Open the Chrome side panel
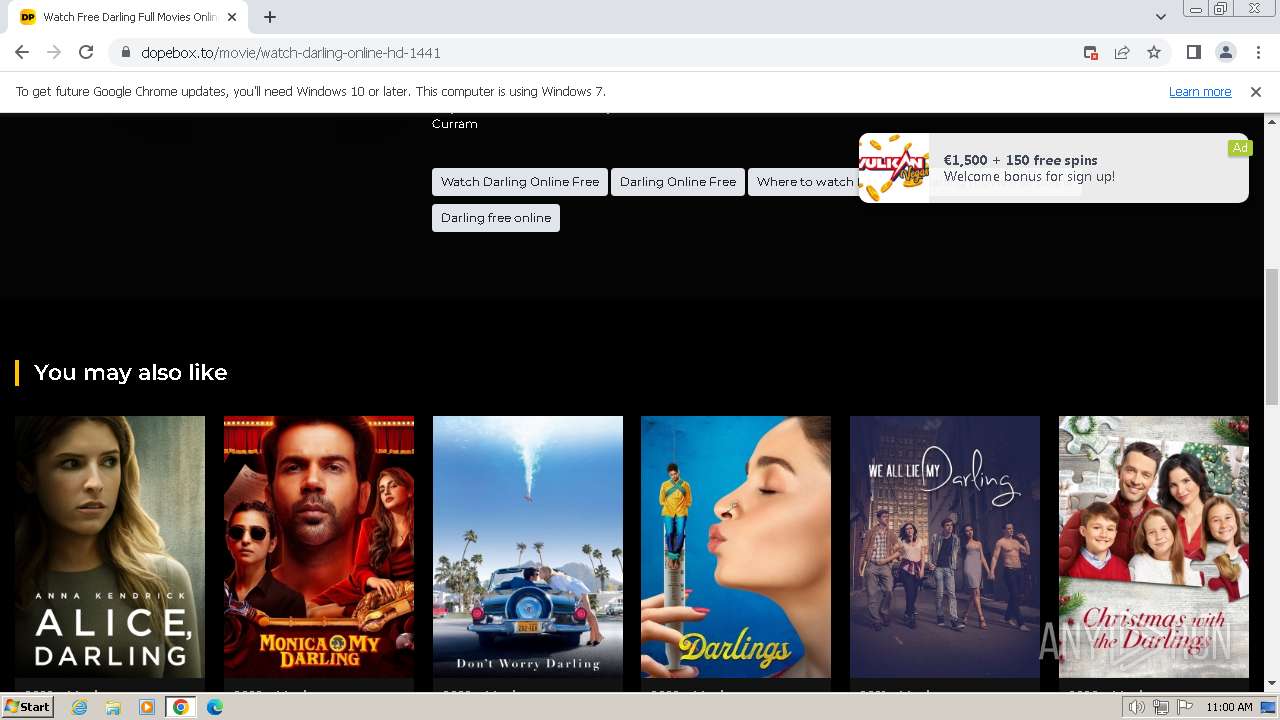 coord(1193,53)
